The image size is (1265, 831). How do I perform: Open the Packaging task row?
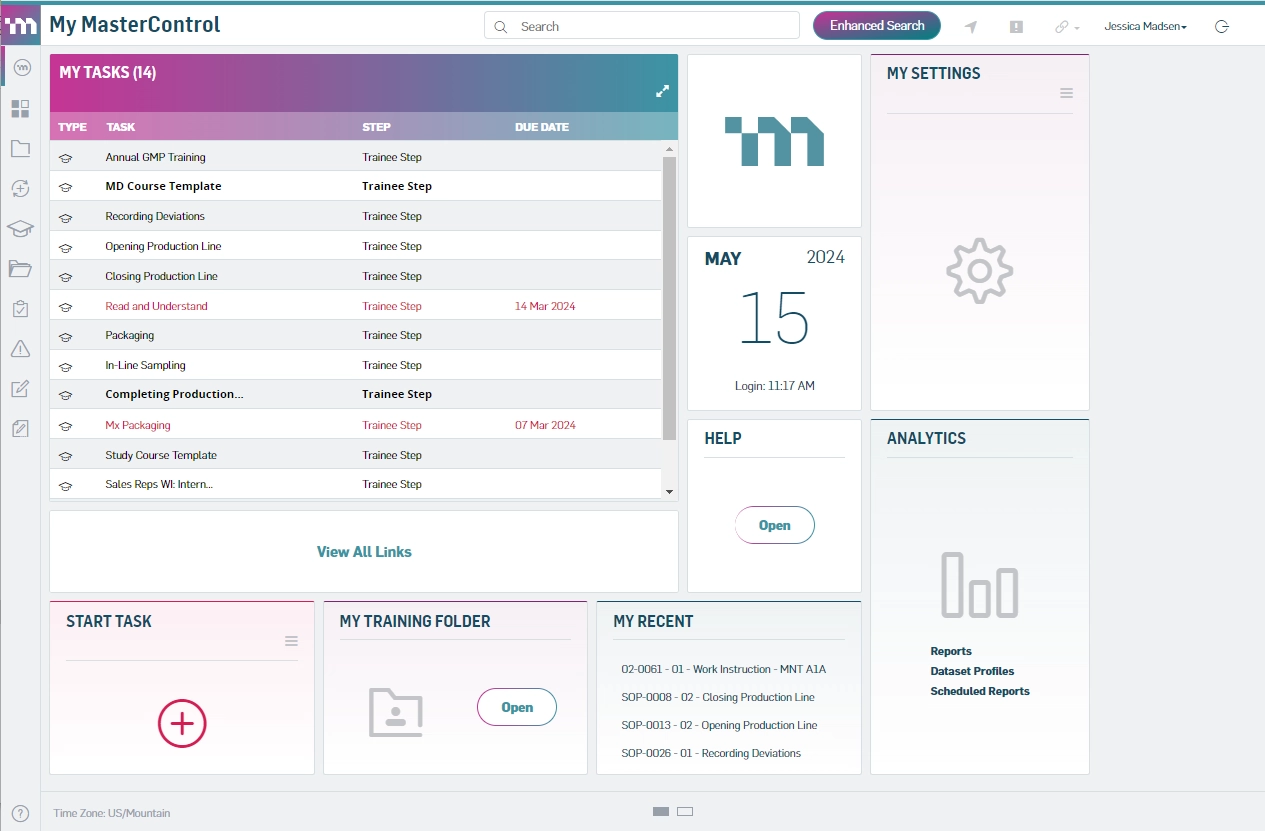[356, 335]
